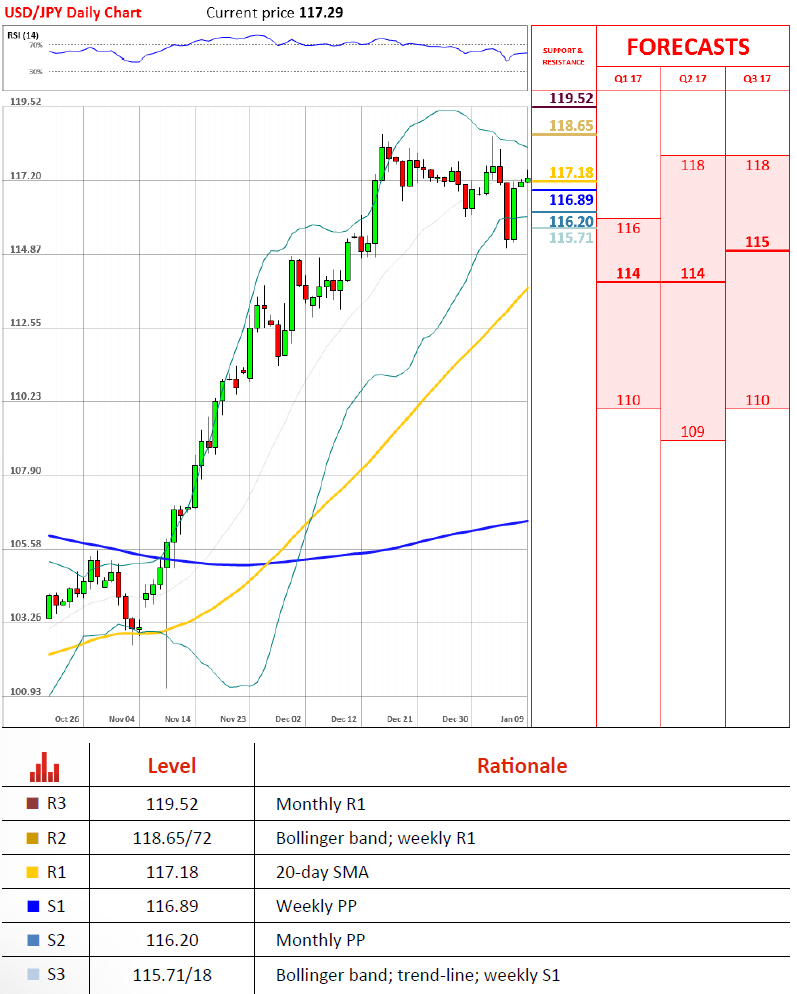This screenshot has height=994, width=797.
Task: Click Bollinger band; weekly R1 rationale
Action: (x=375, y=839)
